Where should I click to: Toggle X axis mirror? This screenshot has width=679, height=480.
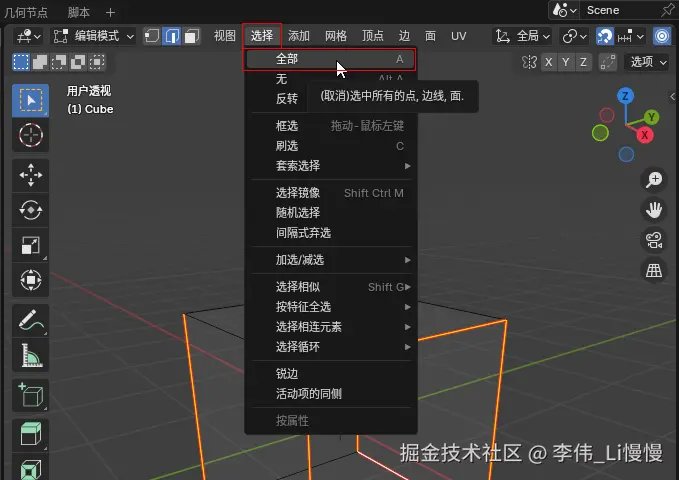click(x=548, y=62)
